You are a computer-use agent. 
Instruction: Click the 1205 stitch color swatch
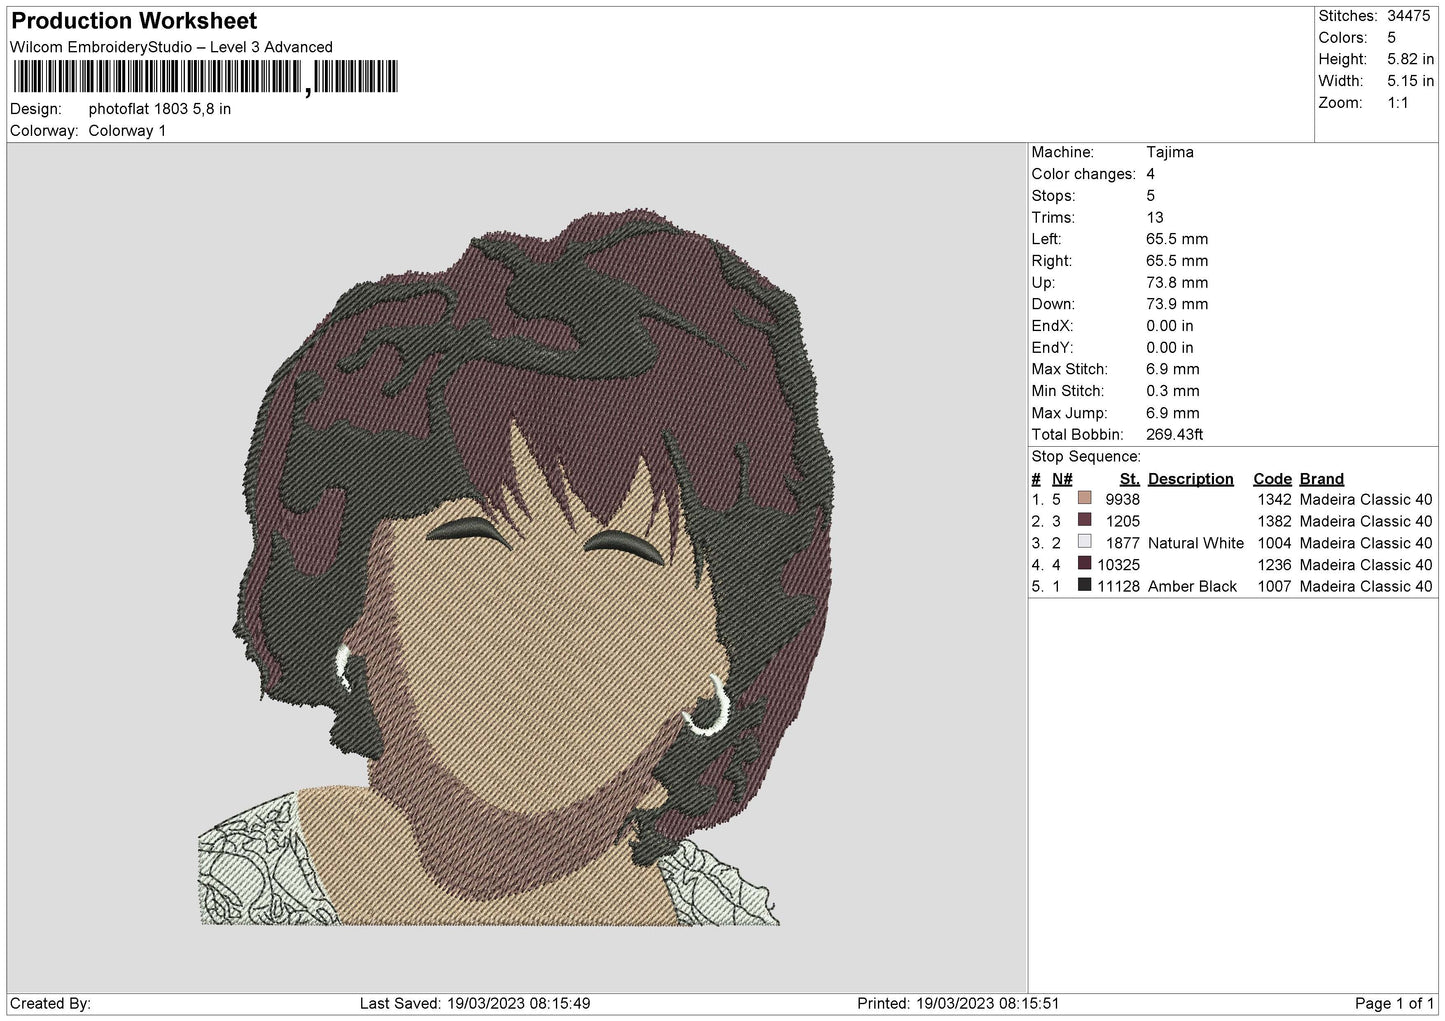click(x=1084, y=520)
